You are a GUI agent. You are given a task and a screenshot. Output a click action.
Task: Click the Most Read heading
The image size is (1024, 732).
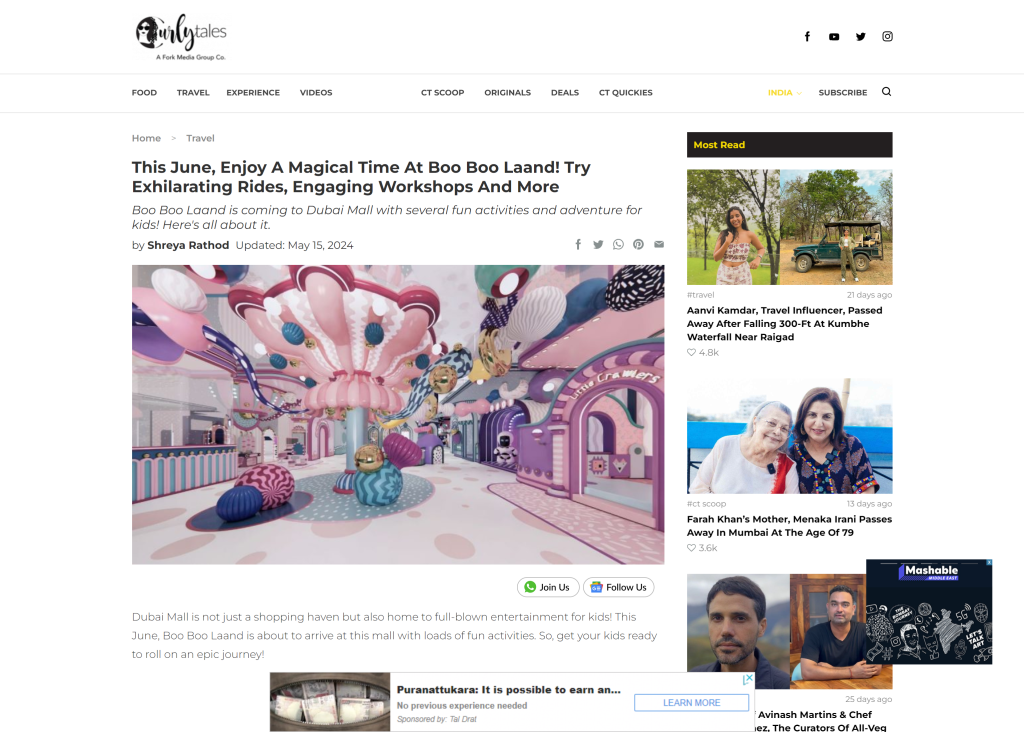click(719, 145)
